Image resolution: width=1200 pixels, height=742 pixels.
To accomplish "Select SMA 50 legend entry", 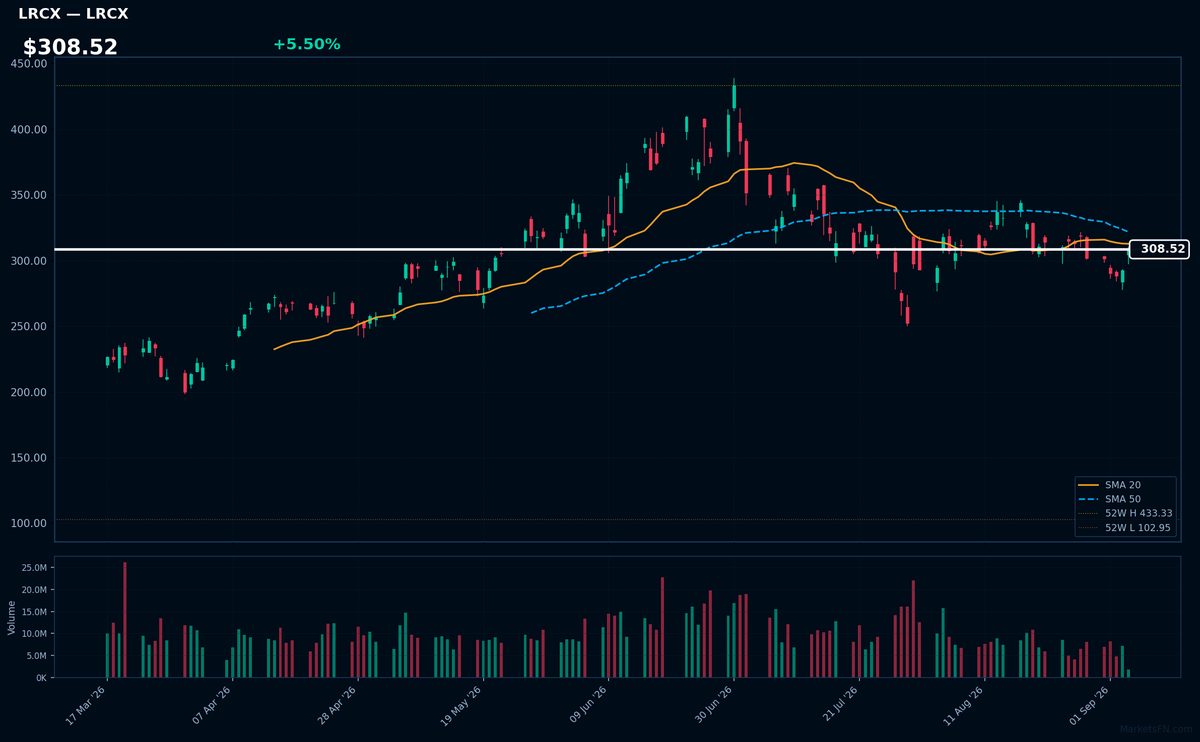I will (1121, 498).
